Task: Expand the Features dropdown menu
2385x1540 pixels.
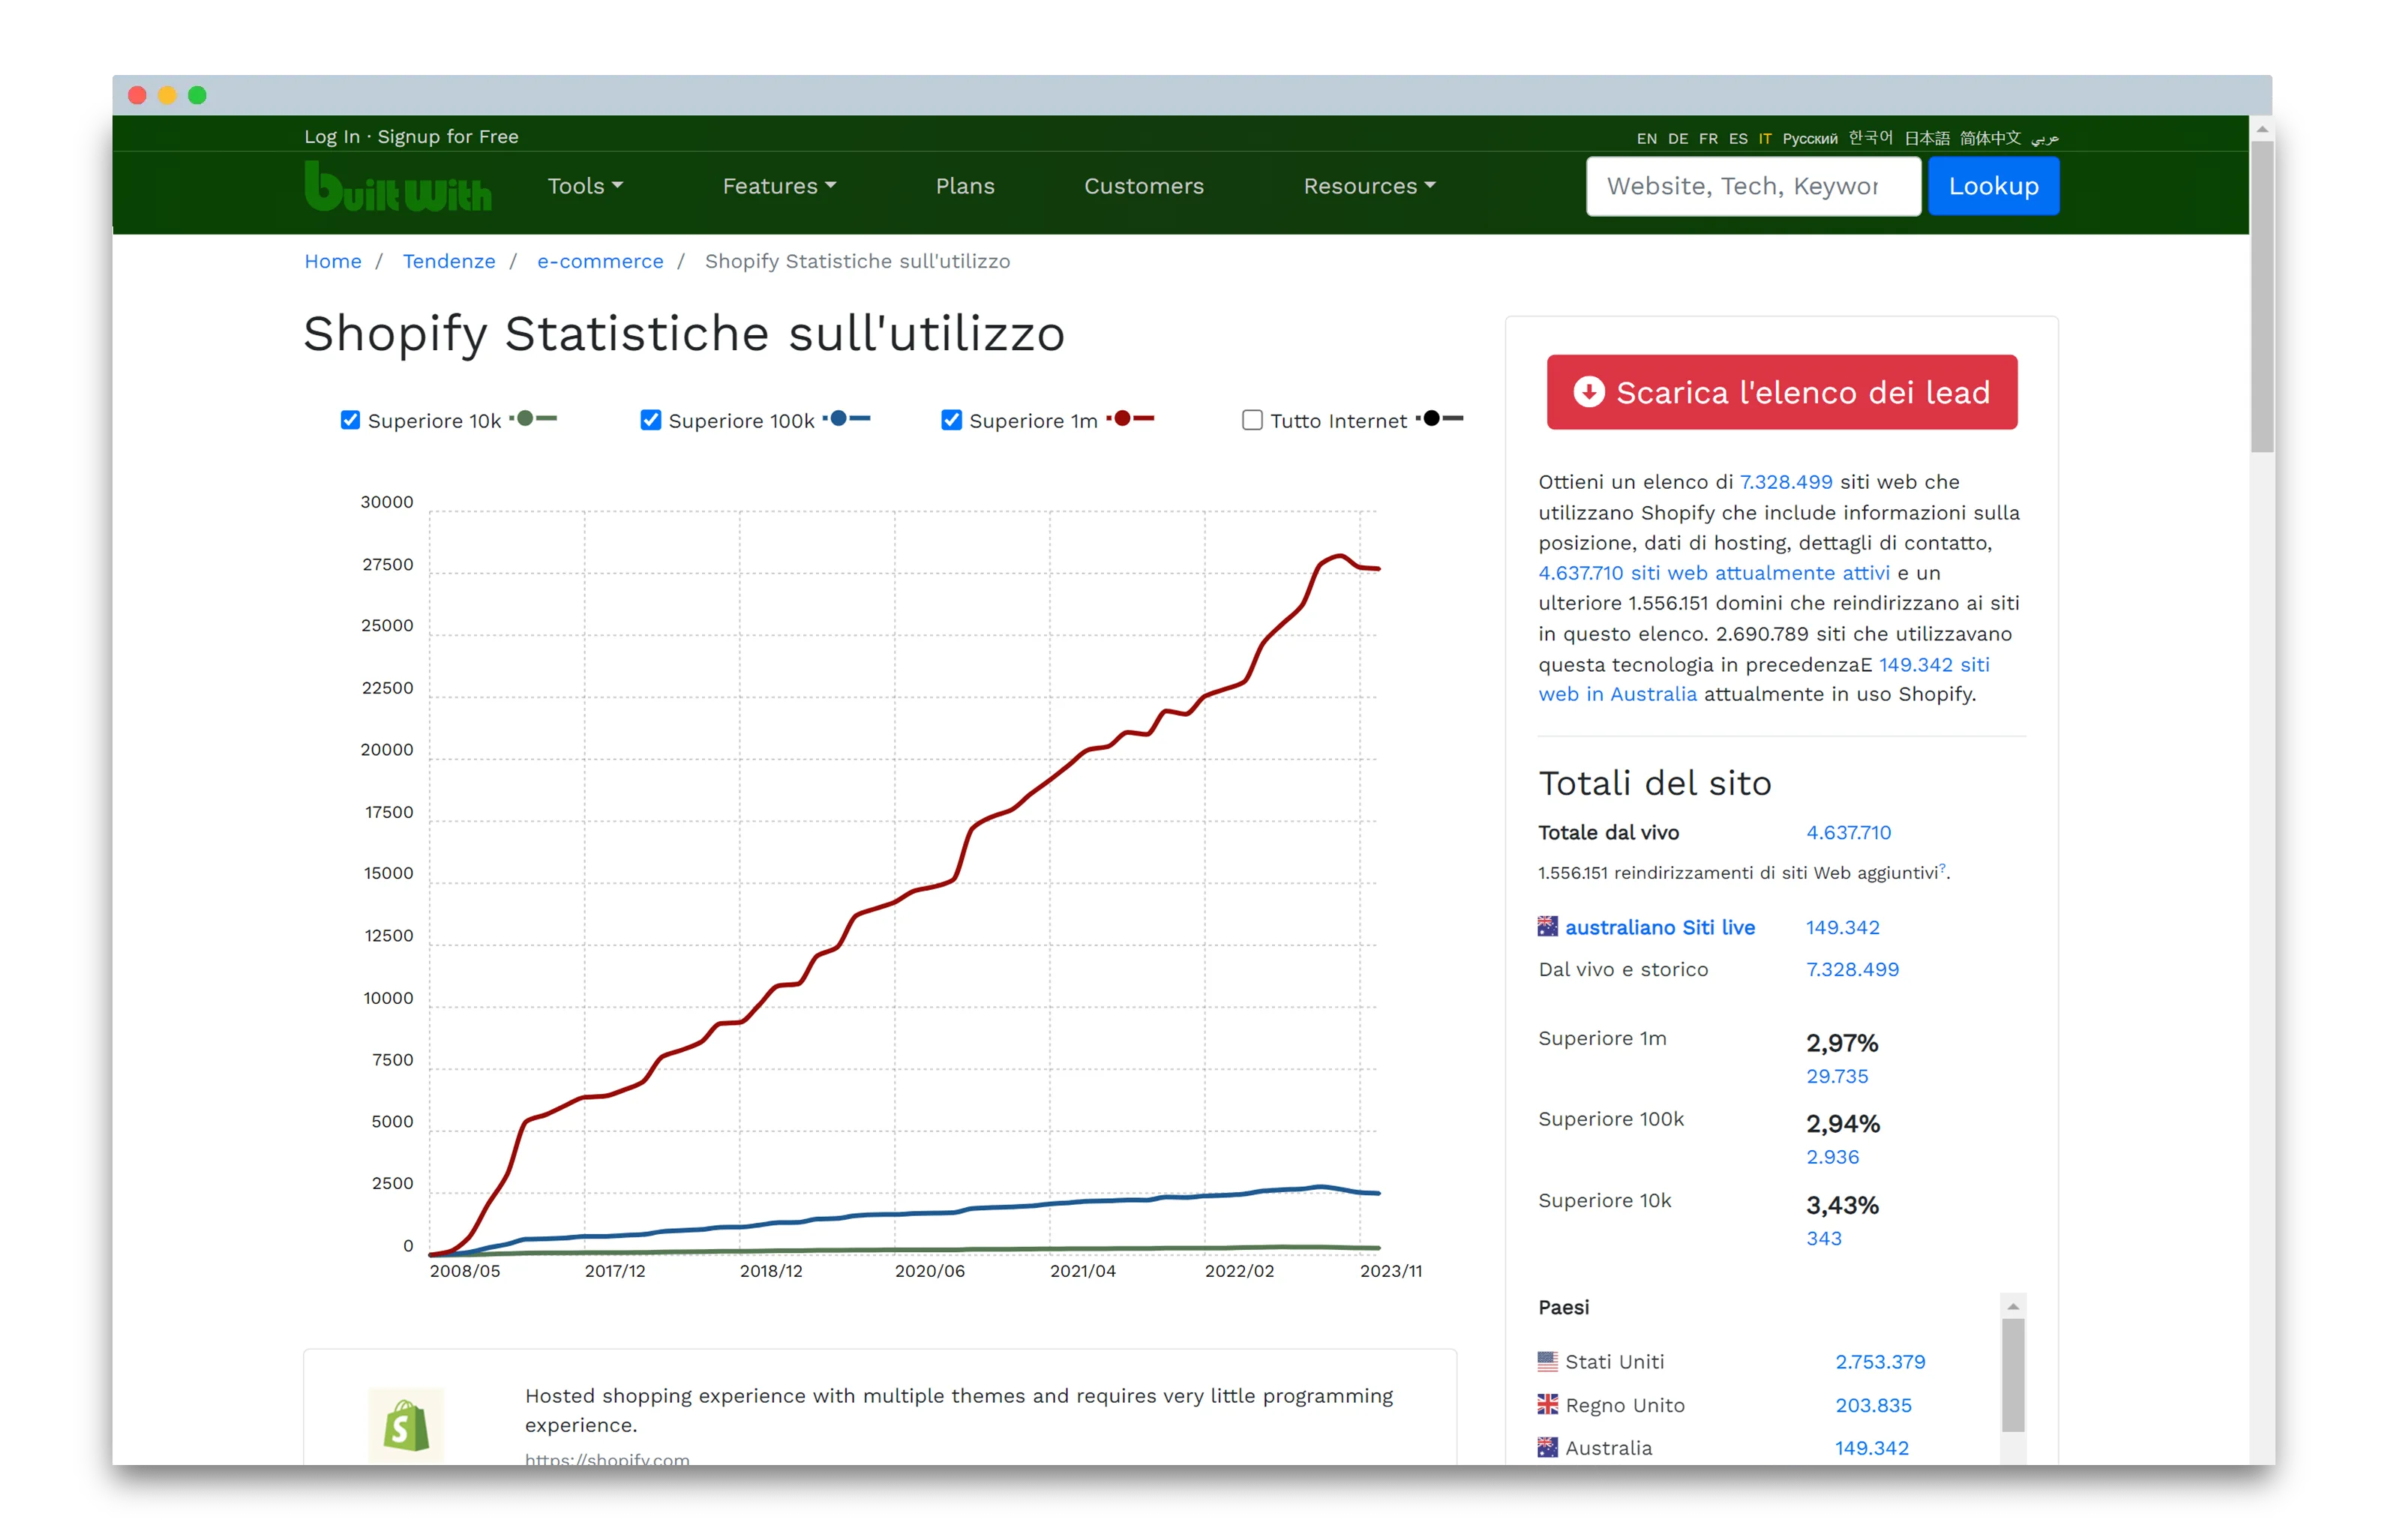Action: point(779,186)
